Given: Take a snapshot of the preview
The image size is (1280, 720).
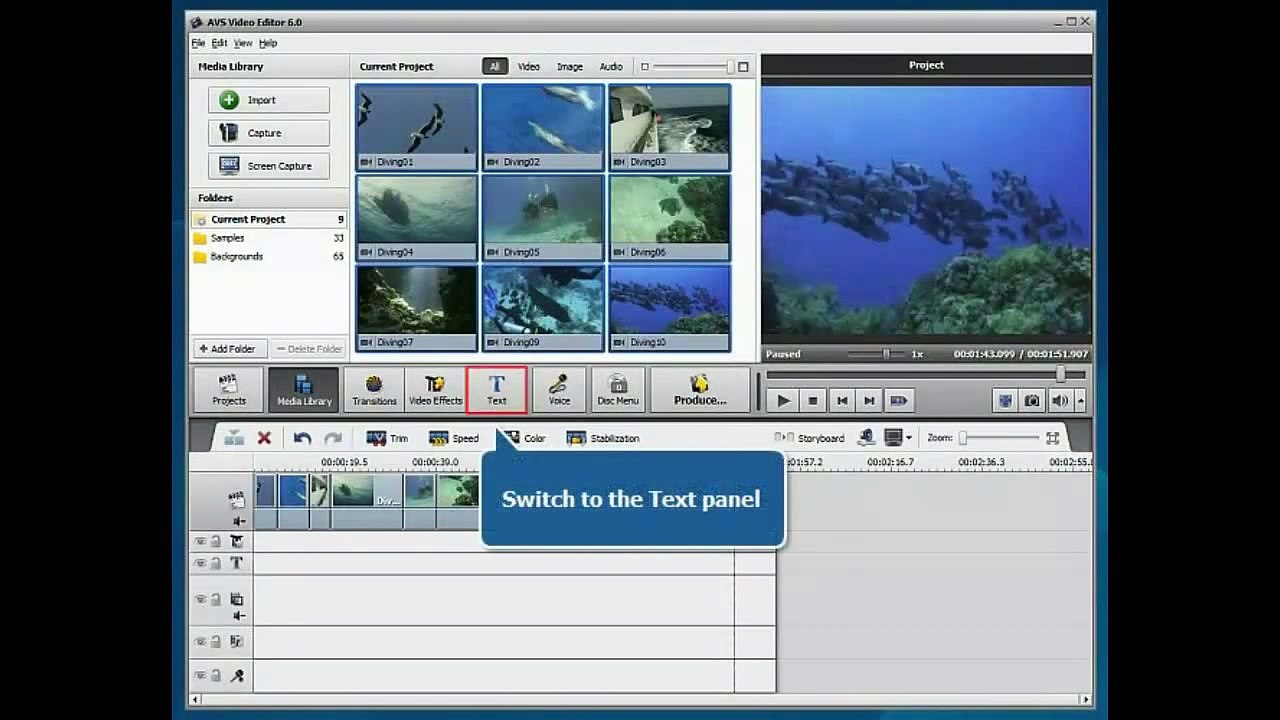Looking at the screenshot, I should pyautogui.click(x=1032, y=401).
